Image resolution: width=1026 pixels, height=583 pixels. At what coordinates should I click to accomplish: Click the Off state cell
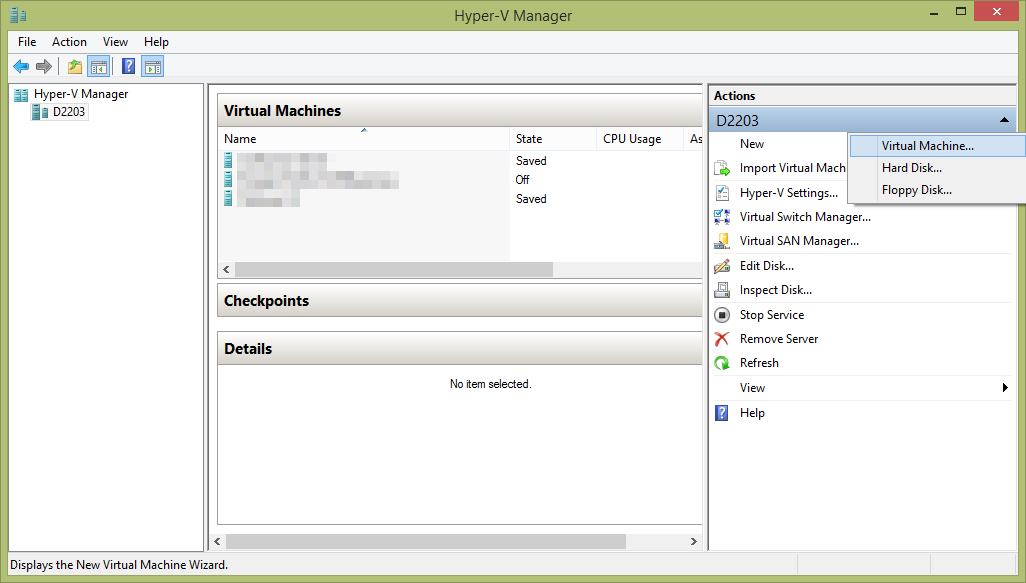[522, 179]
